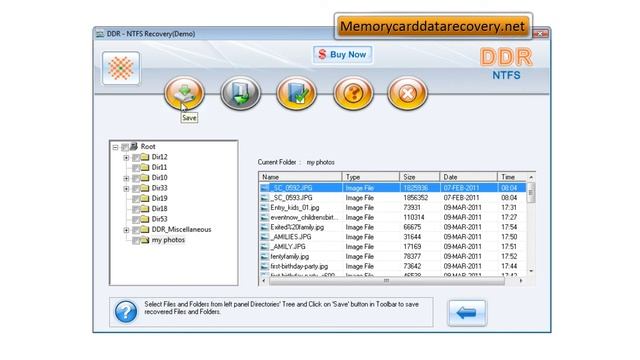Click the Root computer icon in tree
Image resolution: width=640 pixels, height=360 pixels.
coord(134,146)
